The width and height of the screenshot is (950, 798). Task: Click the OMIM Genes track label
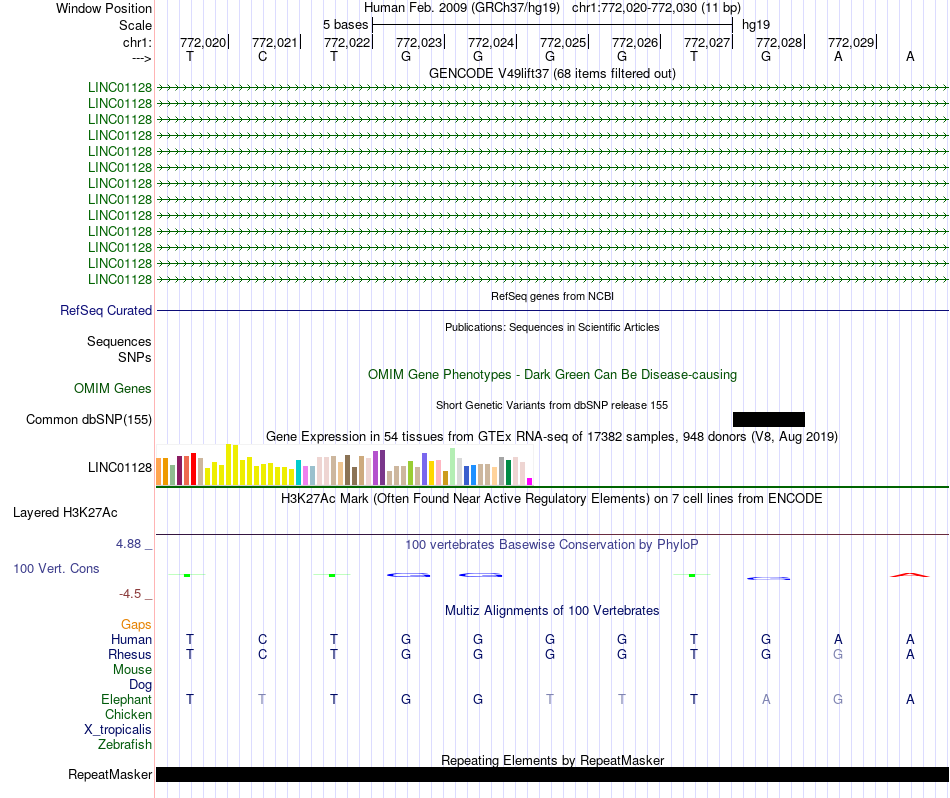click(x=113, y=388)
